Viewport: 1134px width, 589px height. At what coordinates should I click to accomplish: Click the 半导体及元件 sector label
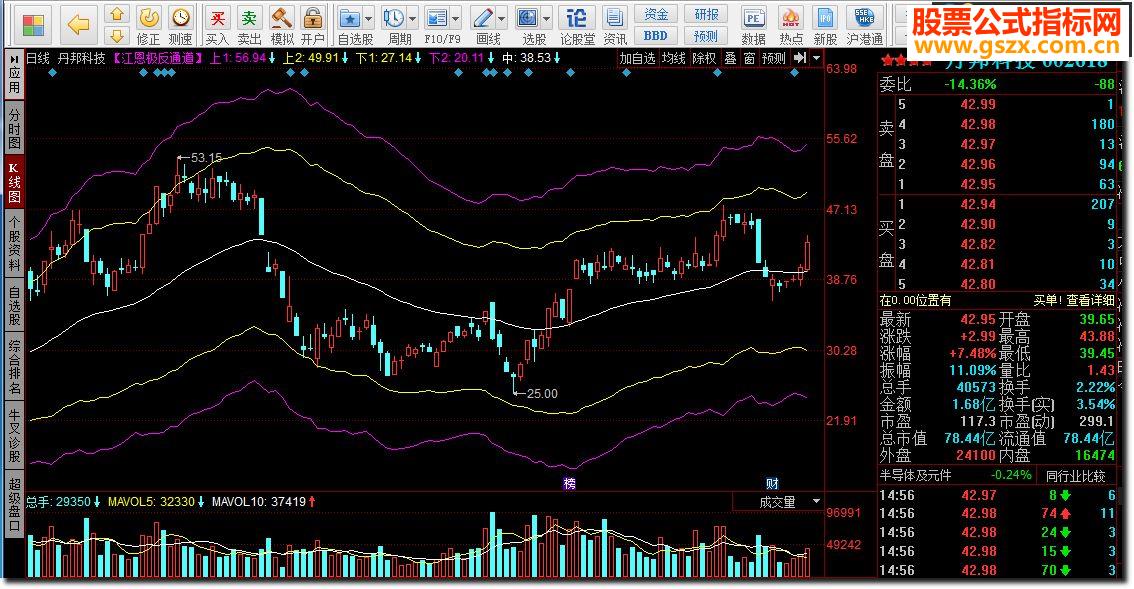(x=916, y=475)
